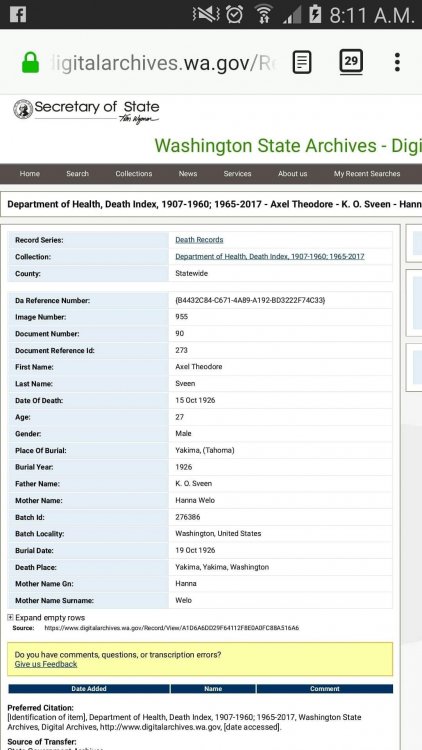Screen dimensions: 422x750
Task: Open the Home menu item
Action: point(30,174)
